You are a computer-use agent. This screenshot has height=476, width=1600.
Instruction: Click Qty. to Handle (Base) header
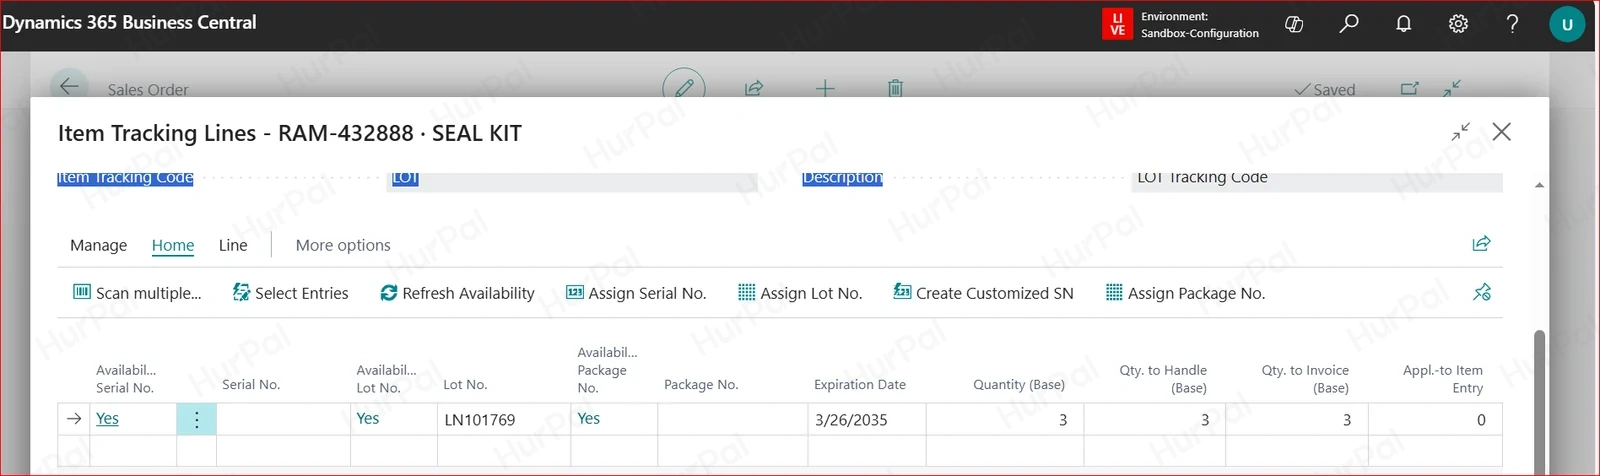(x=1163, y=379)
